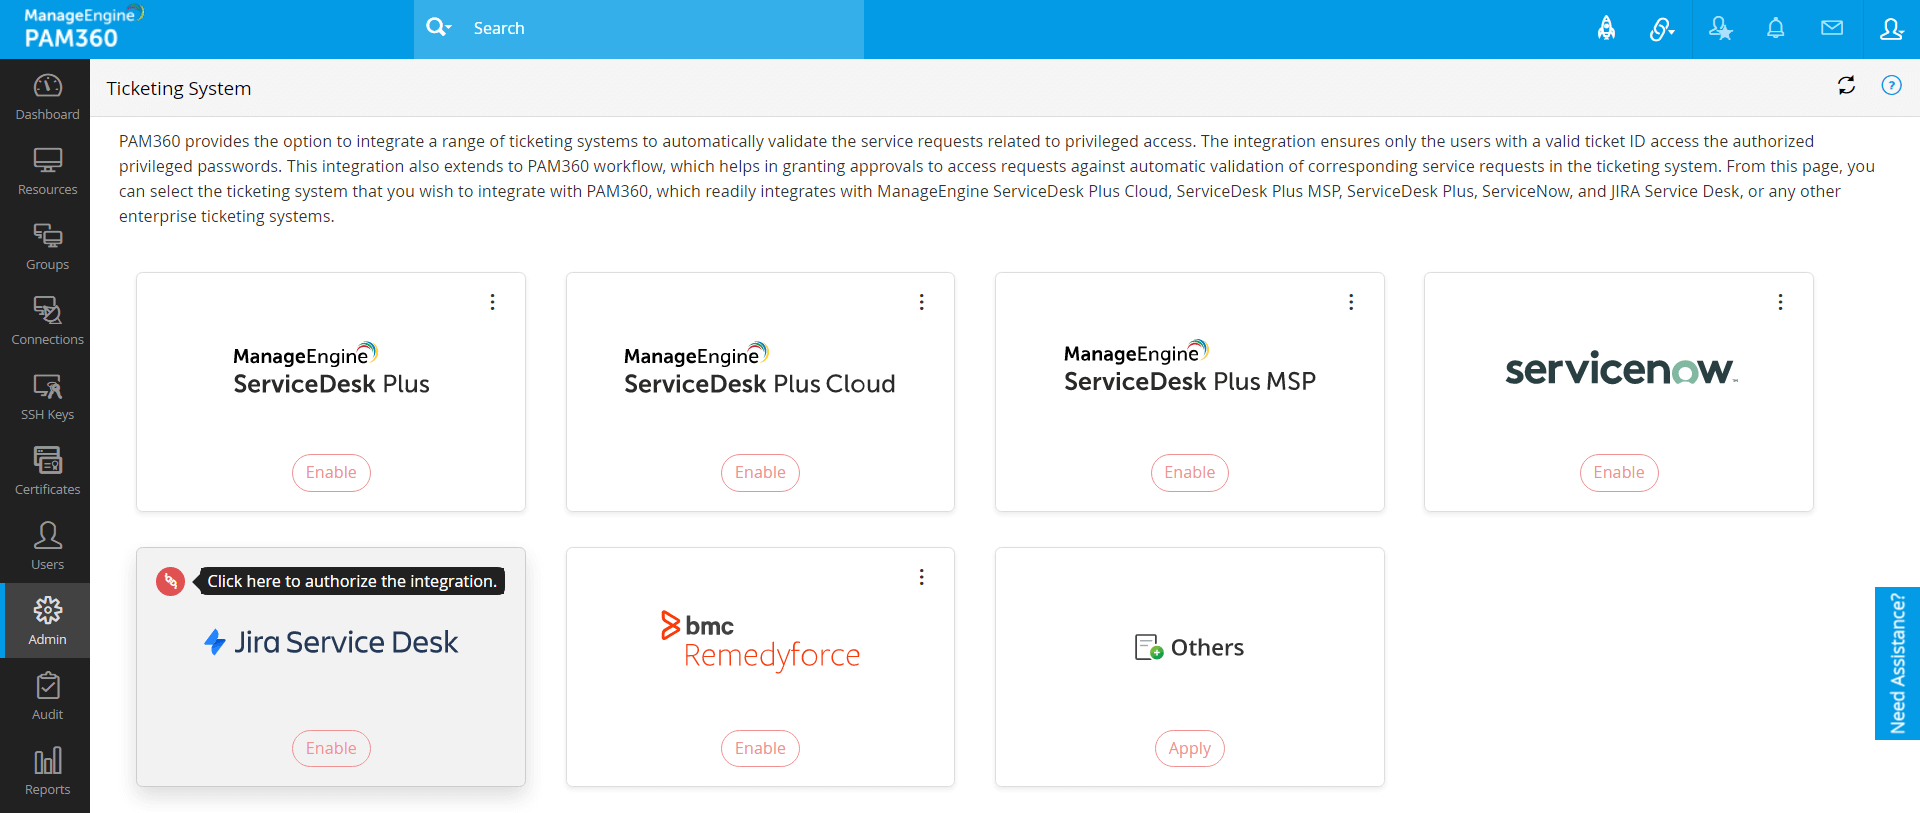Expand the search filter dropdown arrow

coord(449,28)
